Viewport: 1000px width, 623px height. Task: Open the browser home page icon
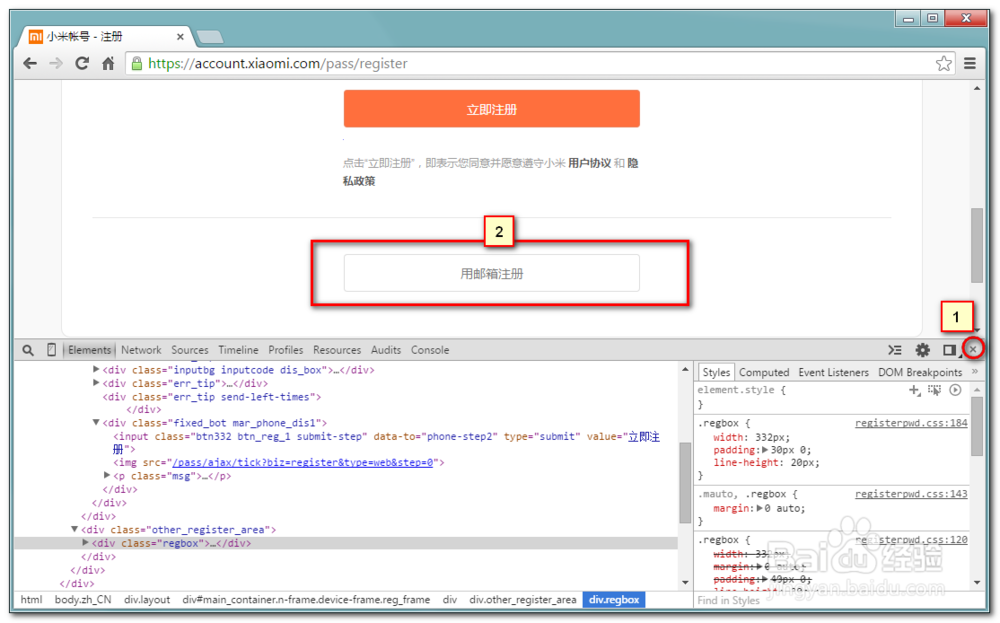(108, 63)
